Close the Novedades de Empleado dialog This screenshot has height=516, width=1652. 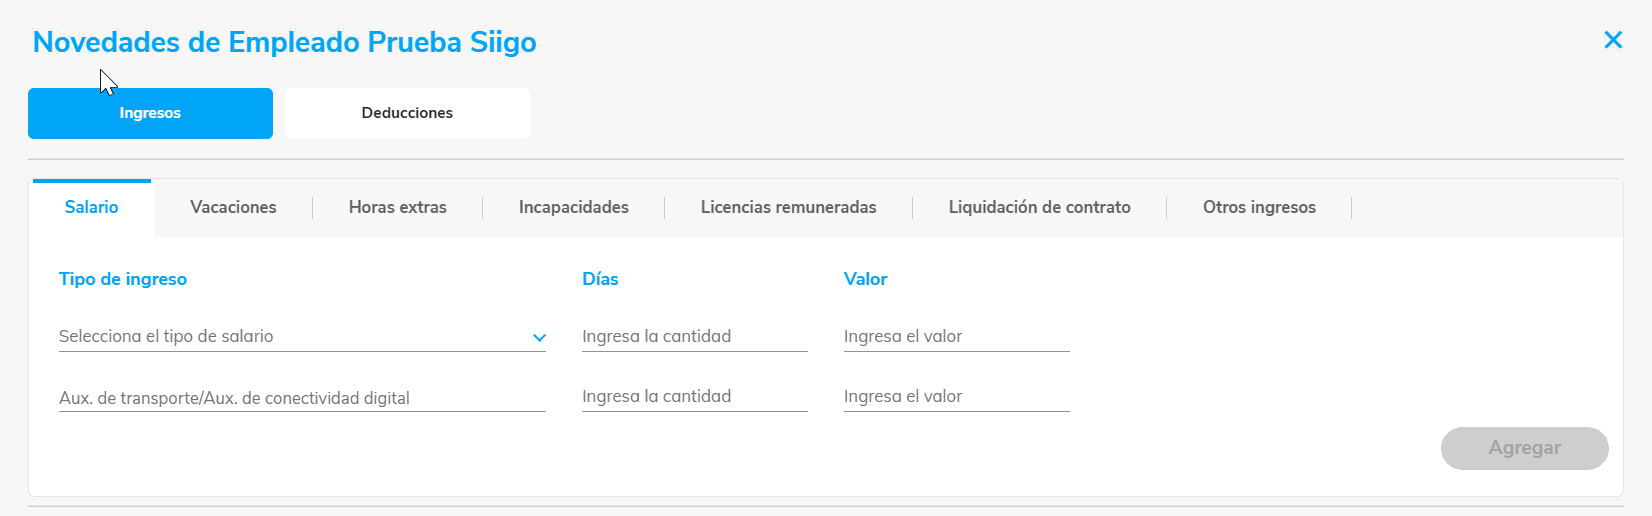click(x=1612, y=40)
